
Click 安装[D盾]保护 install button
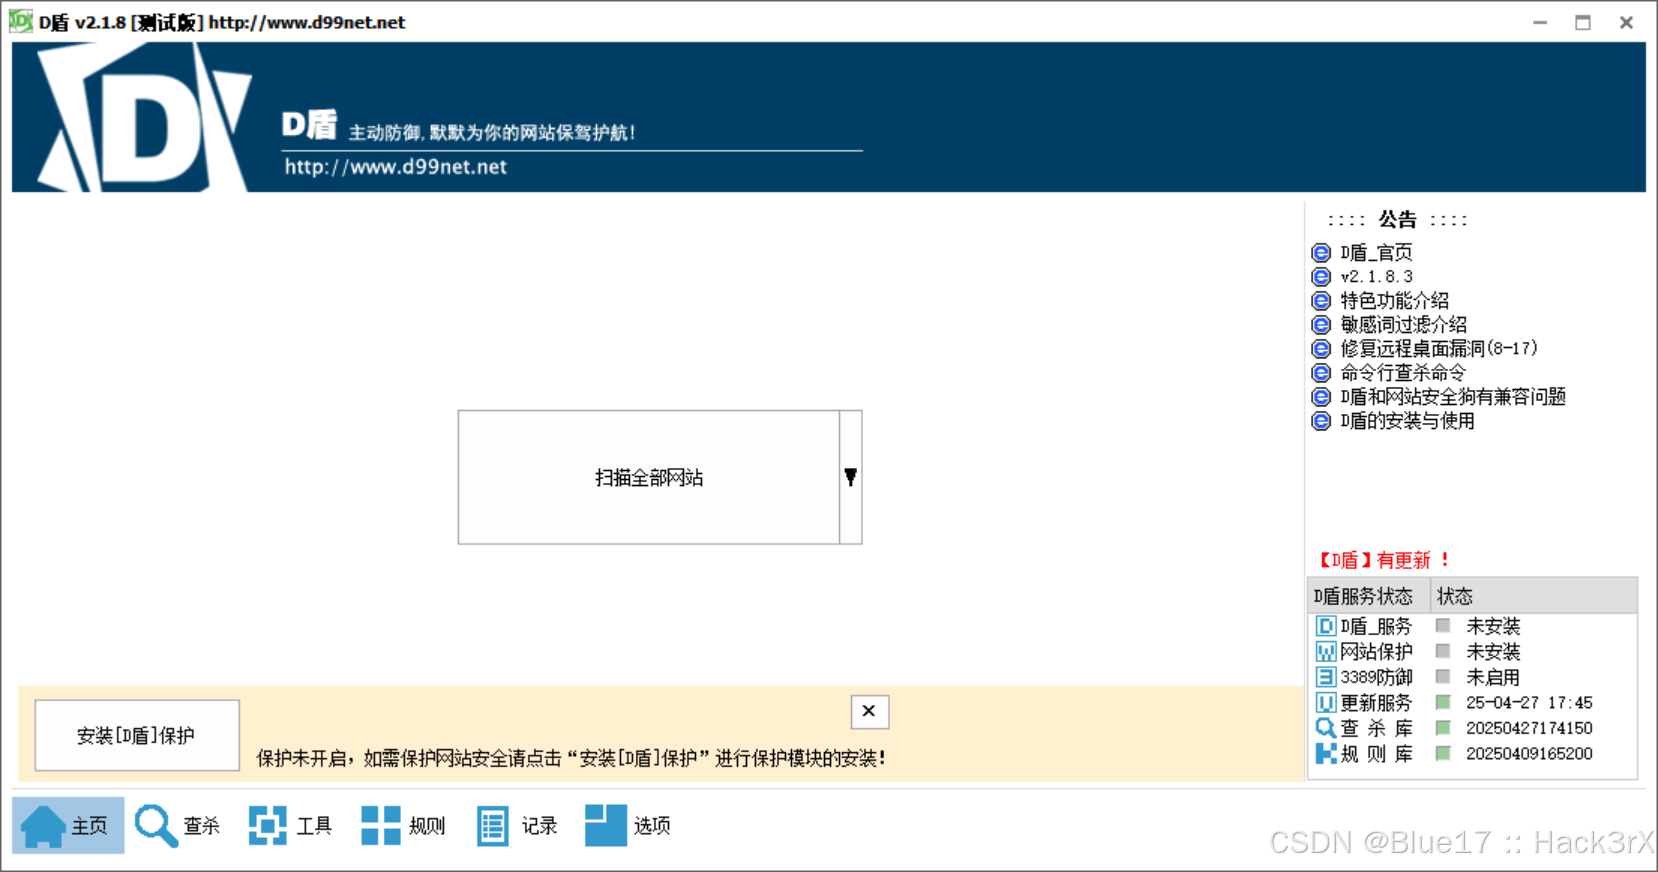[137, 735]
